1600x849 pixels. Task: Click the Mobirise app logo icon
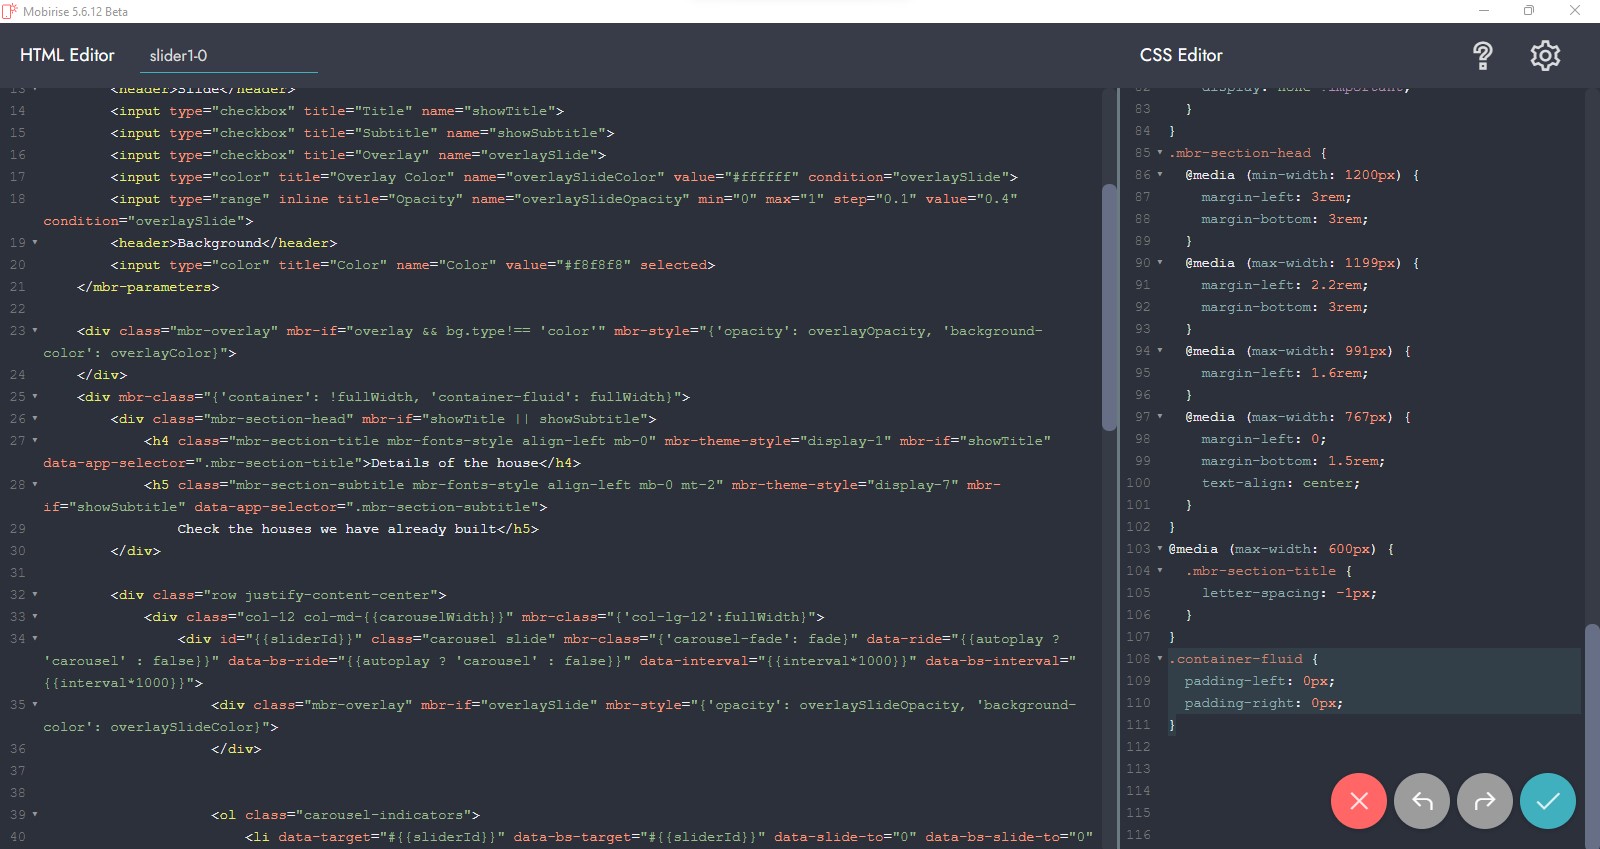tap(10, 11)
